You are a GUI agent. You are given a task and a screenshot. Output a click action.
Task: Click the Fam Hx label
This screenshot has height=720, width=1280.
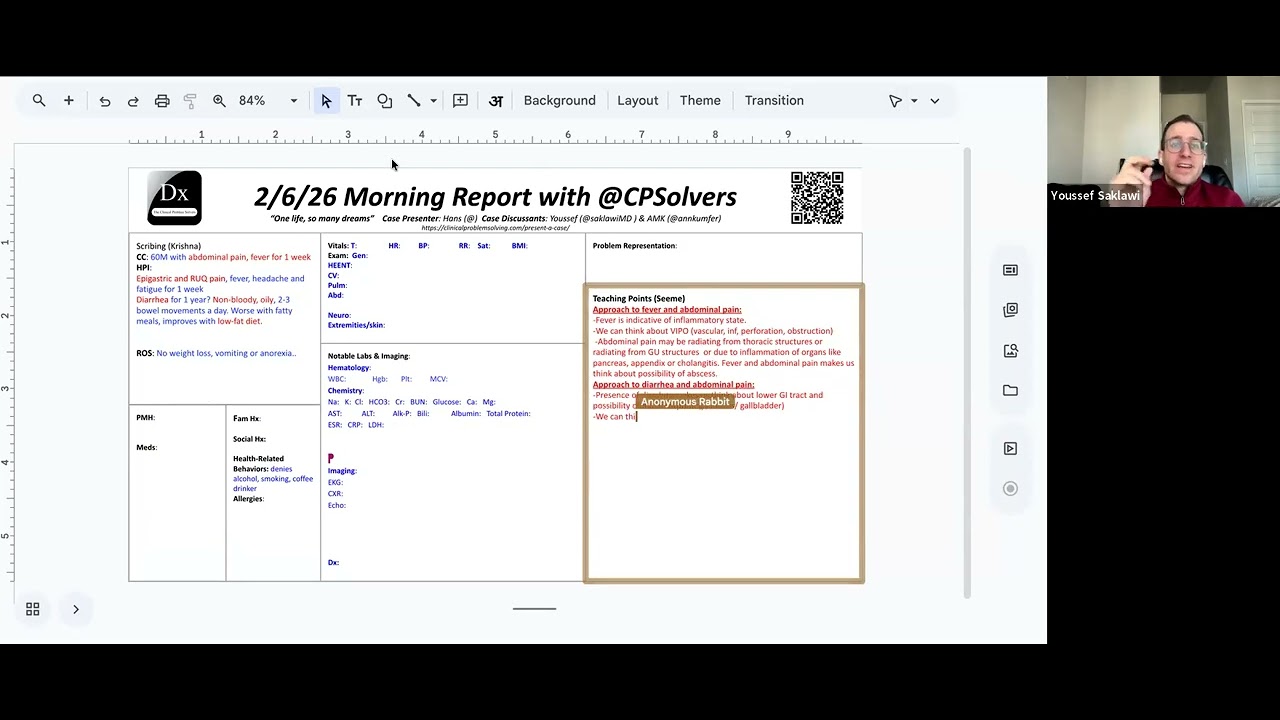[246, 419]
